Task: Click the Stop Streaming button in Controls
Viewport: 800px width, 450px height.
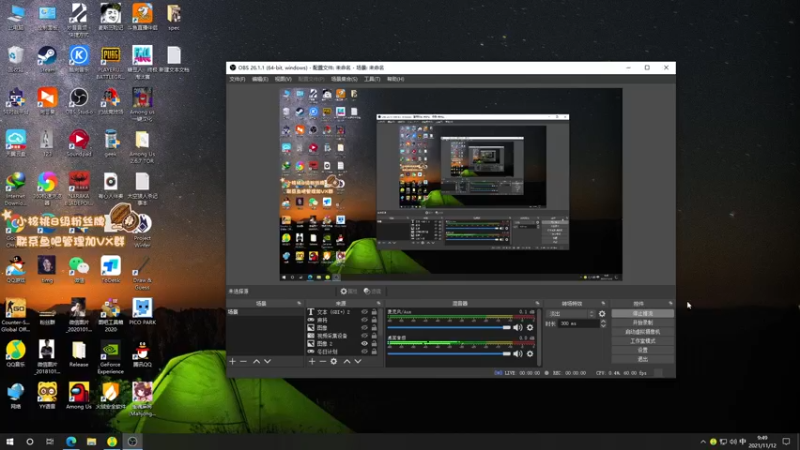Action: [643, 313]
